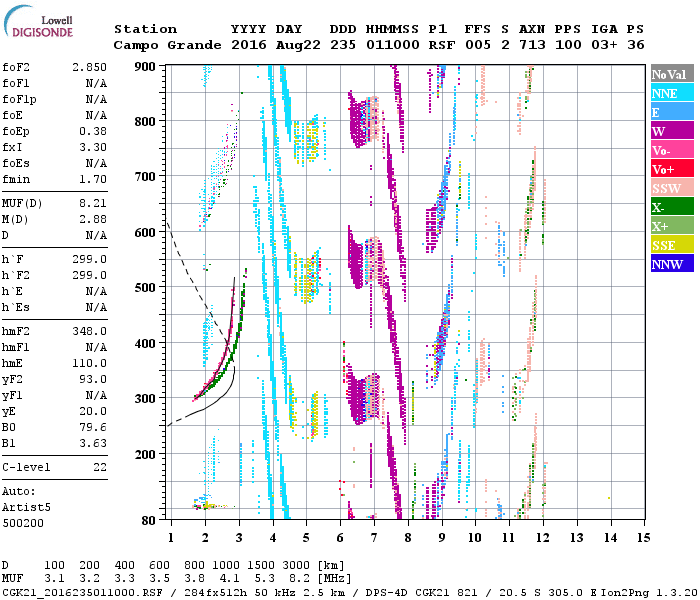Select the X+ light green legend swatch

(x=672, y=225)
